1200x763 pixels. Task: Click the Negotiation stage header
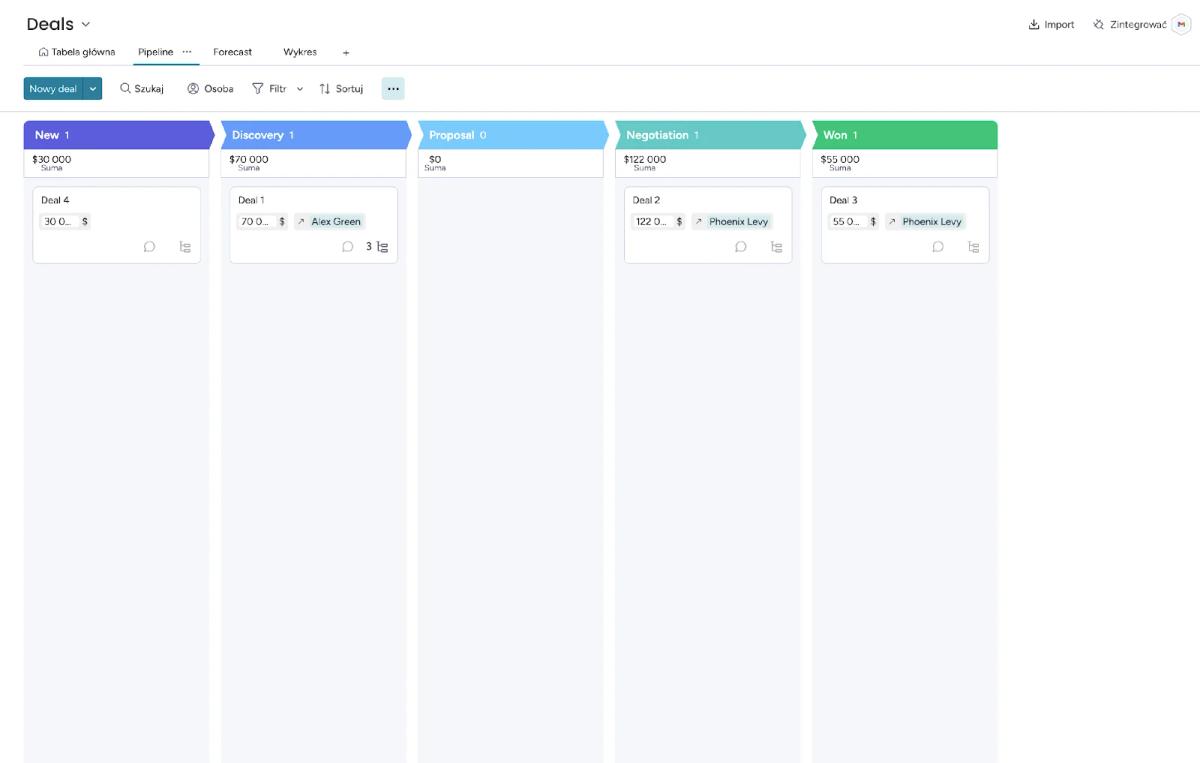(710, 135)
